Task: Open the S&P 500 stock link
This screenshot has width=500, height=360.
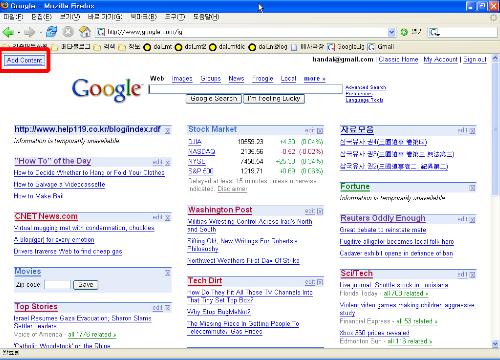Action: (201, 171)
